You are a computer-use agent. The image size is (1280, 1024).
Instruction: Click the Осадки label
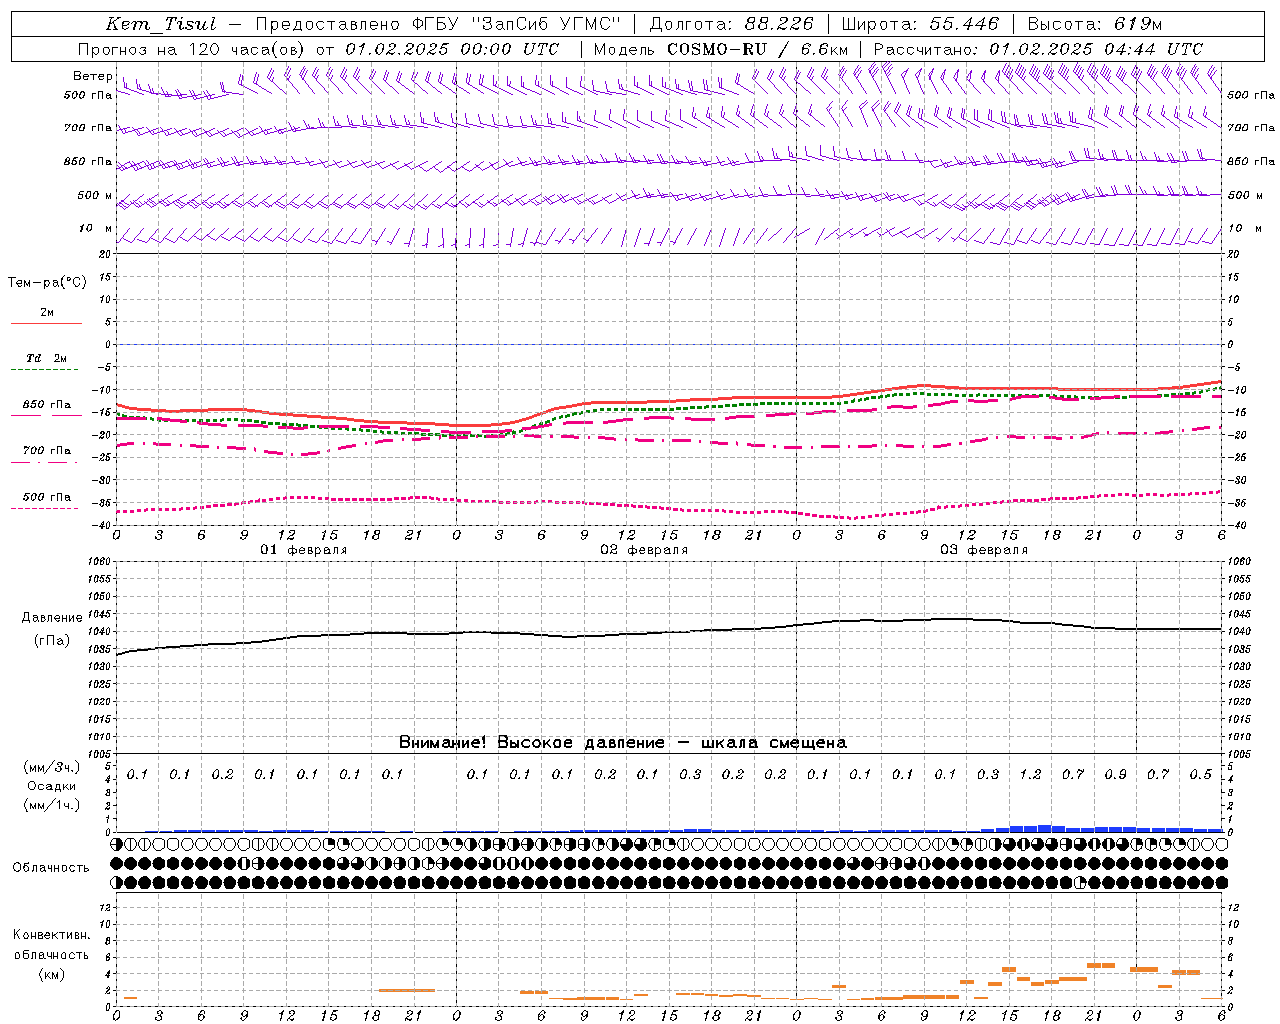click(52, 786)
